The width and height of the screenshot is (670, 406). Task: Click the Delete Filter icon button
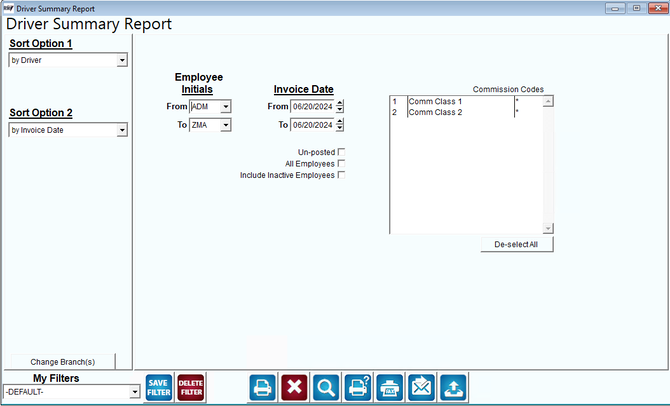coord(191,388)
